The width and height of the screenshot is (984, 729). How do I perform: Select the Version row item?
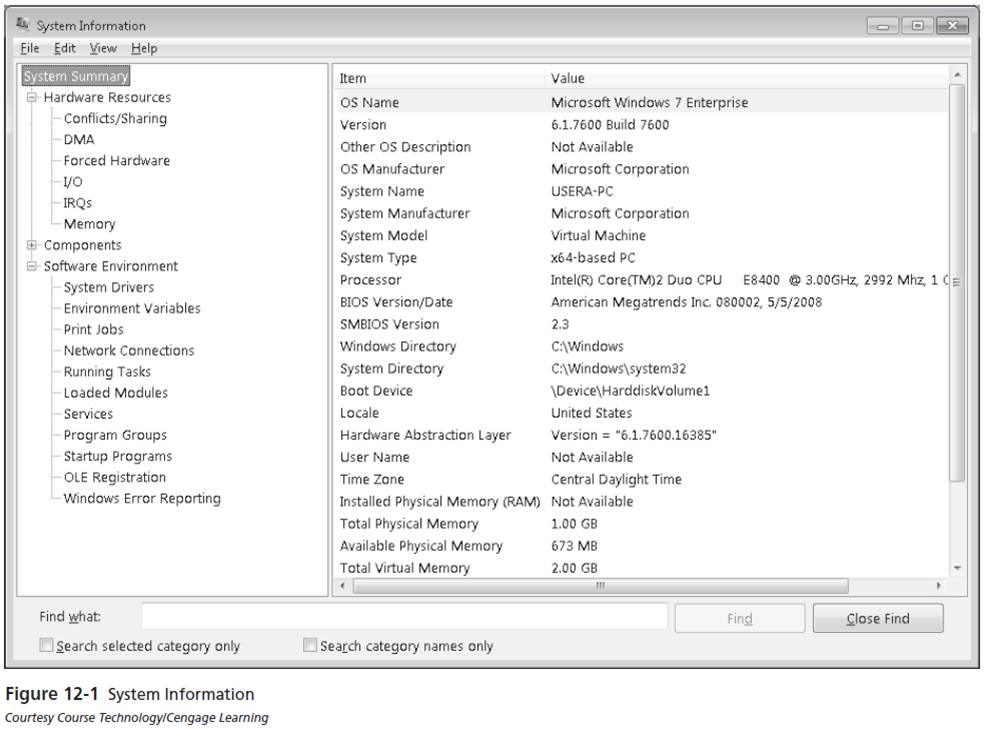pos(363,125)
